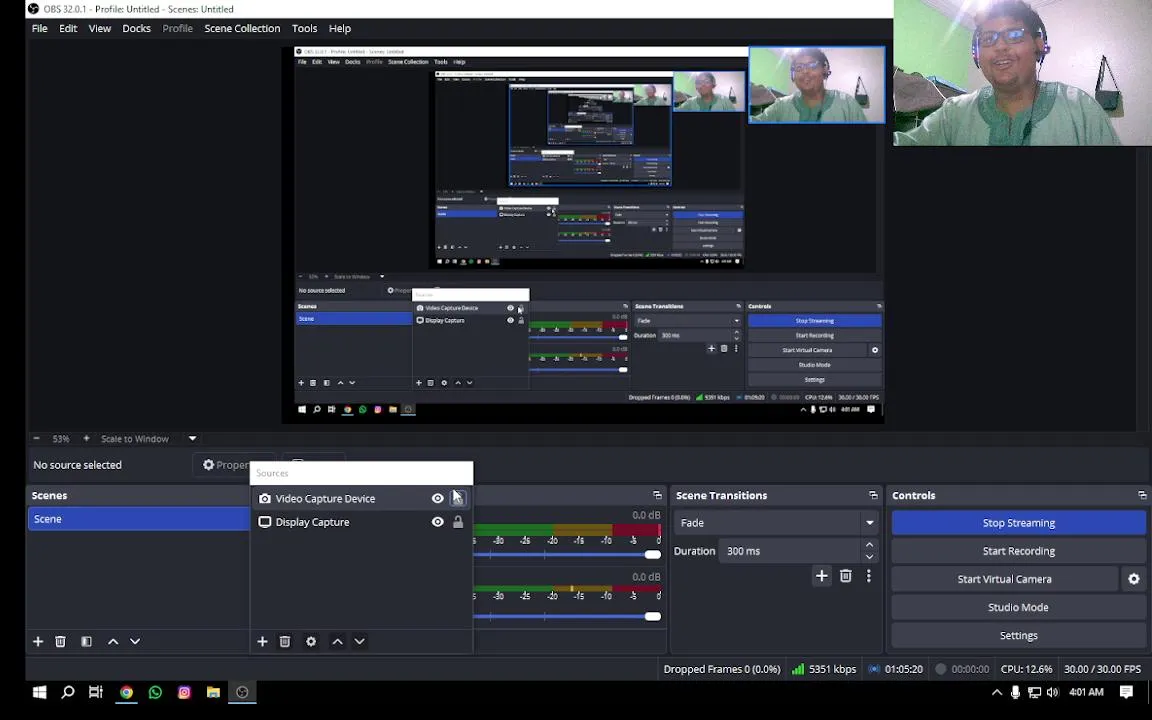Adjust the upper audio mixer volume slider
This screenshot has height=720, width=1152.
652,555
